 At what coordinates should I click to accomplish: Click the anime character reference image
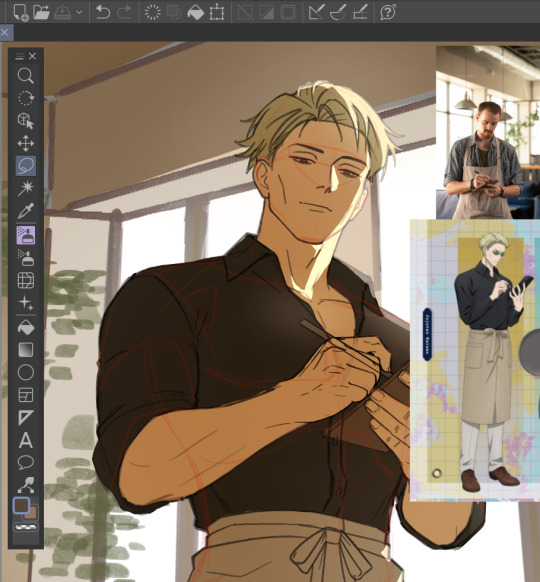pyautogui.click(x=475, y=360)
